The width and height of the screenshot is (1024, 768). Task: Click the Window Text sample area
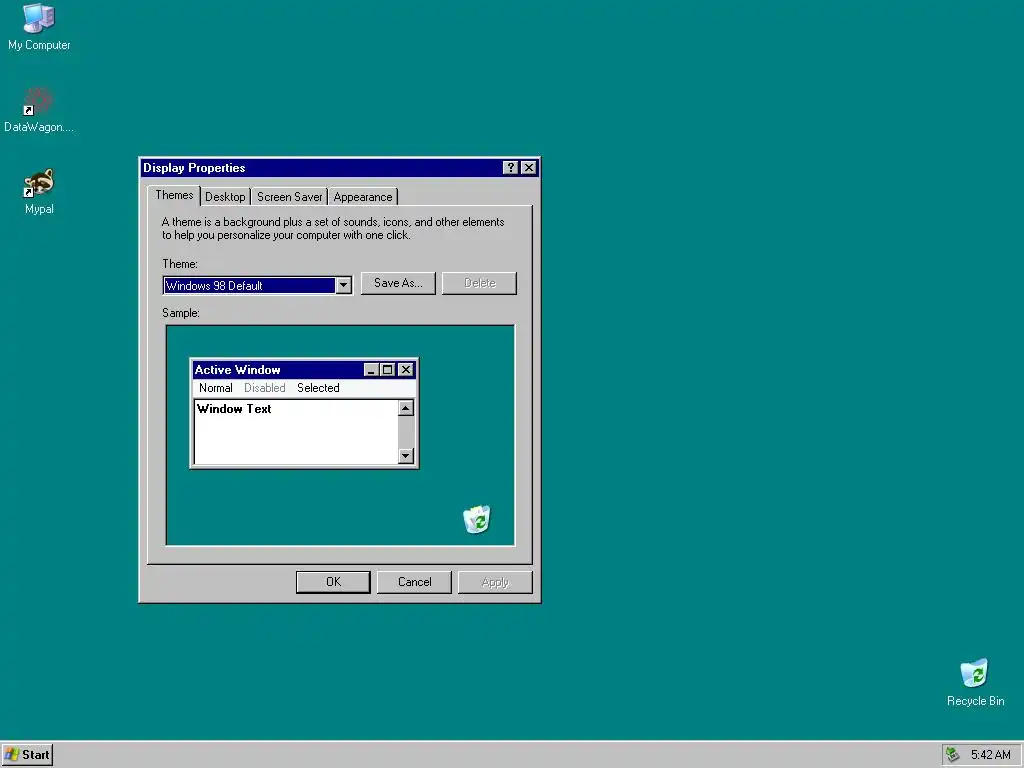pos(296,432)
